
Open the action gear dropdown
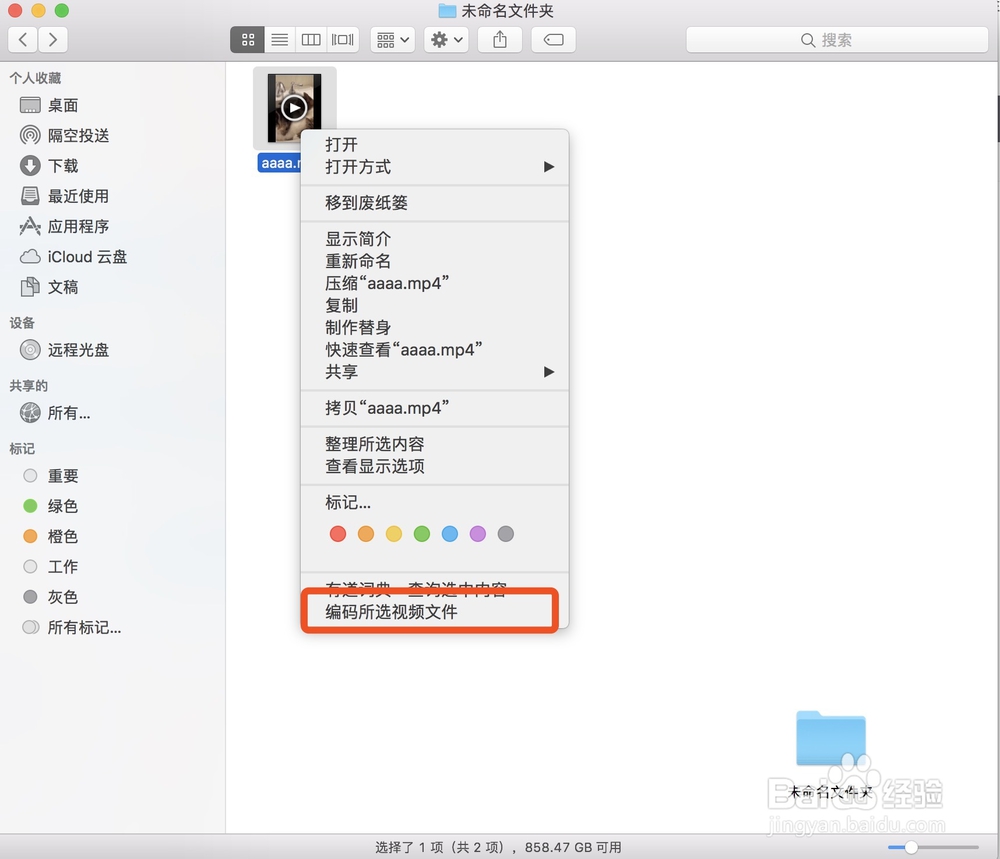tap(446, 40)
